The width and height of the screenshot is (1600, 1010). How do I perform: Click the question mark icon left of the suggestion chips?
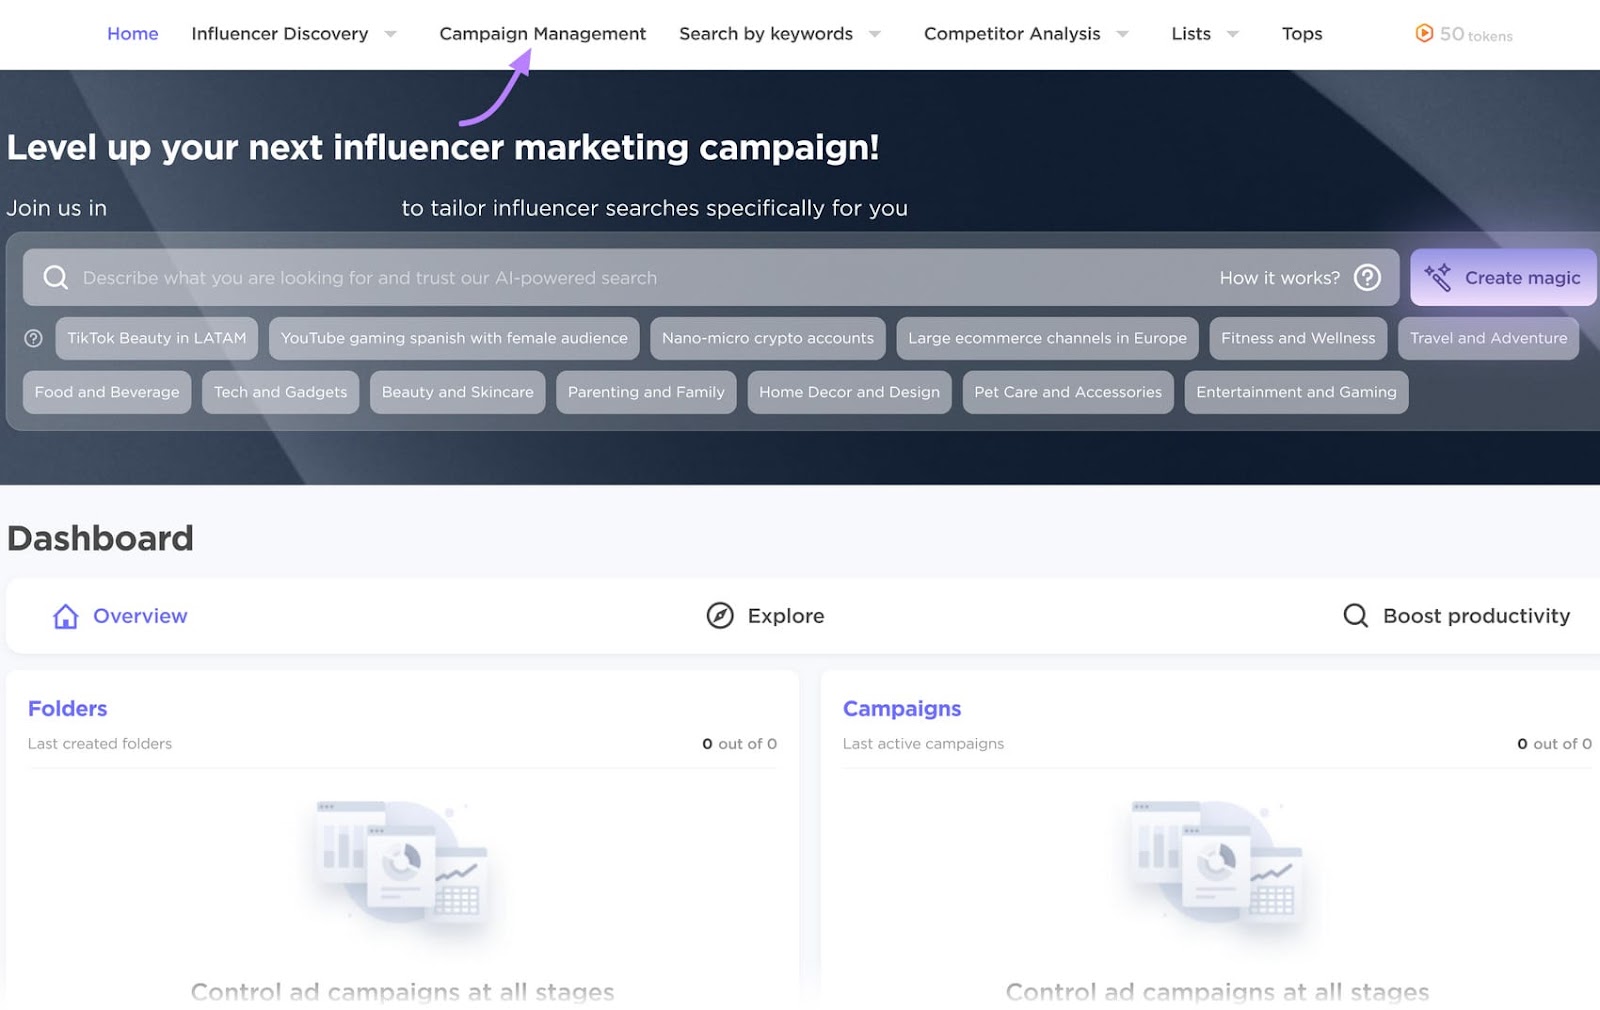(x=33, y=338)
